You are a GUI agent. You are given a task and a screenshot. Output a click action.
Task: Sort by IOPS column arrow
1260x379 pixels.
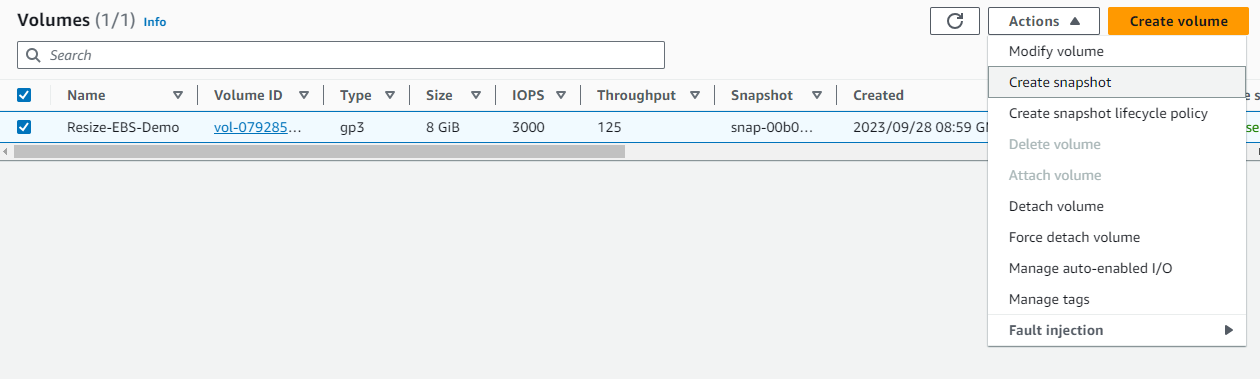(x=561, y=95)
